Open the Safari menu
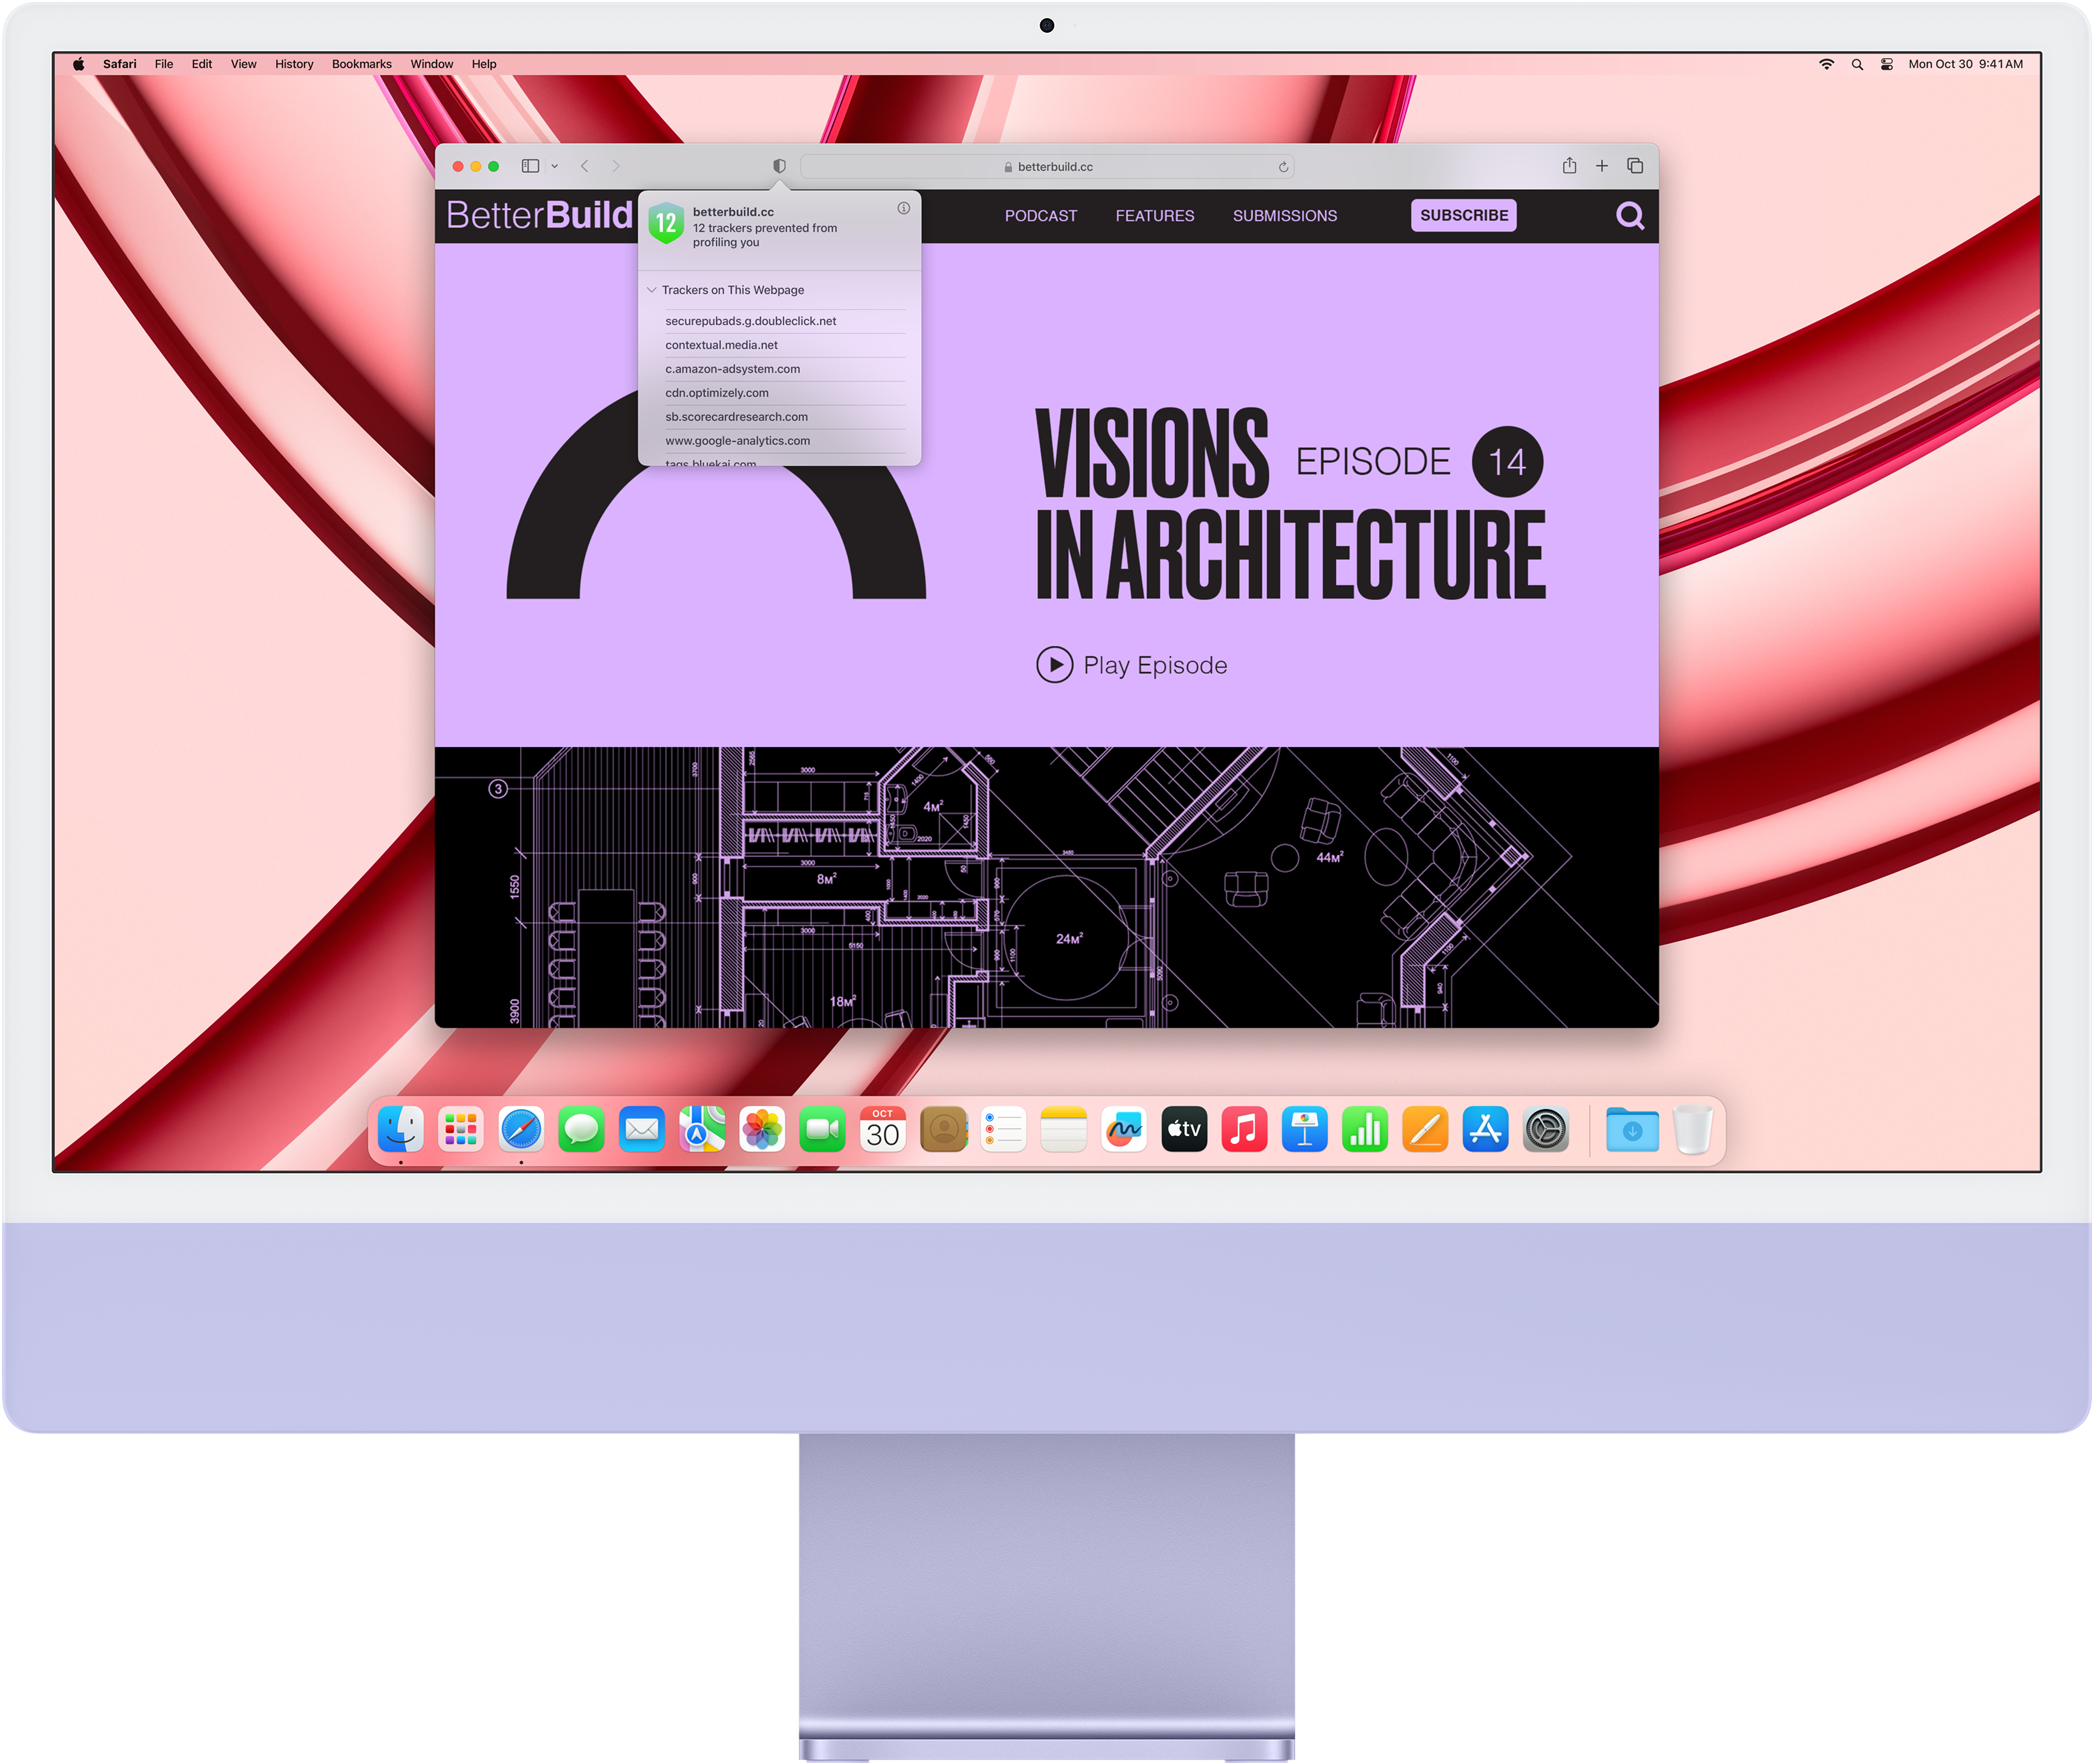 120,64
